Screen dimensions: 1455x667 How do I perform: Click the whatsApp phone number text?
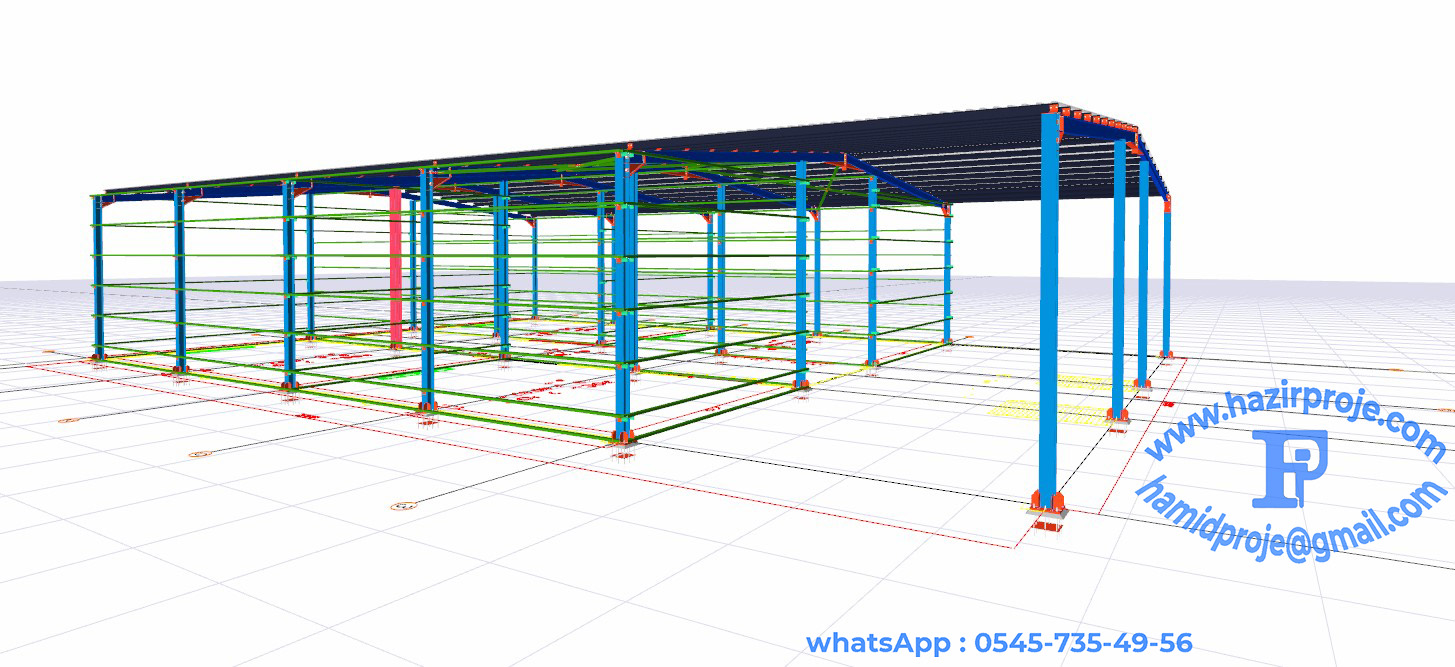[x=999, y=642]
